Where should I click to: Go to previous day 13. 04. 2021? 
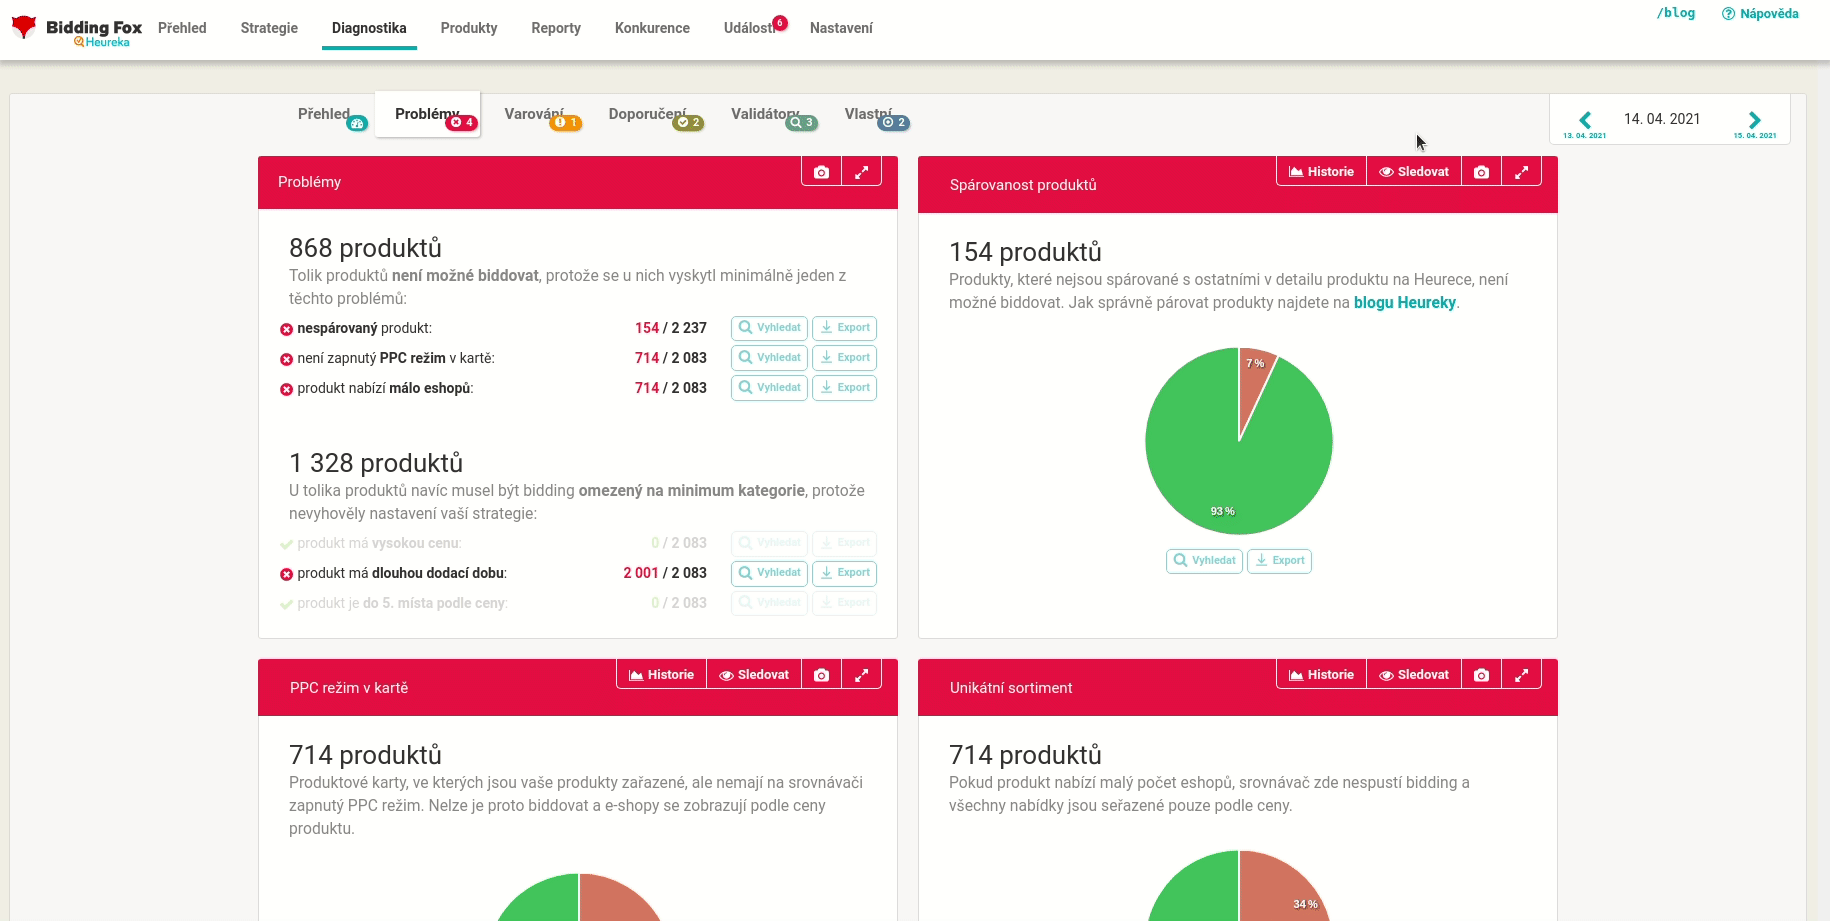(1585, 124)
